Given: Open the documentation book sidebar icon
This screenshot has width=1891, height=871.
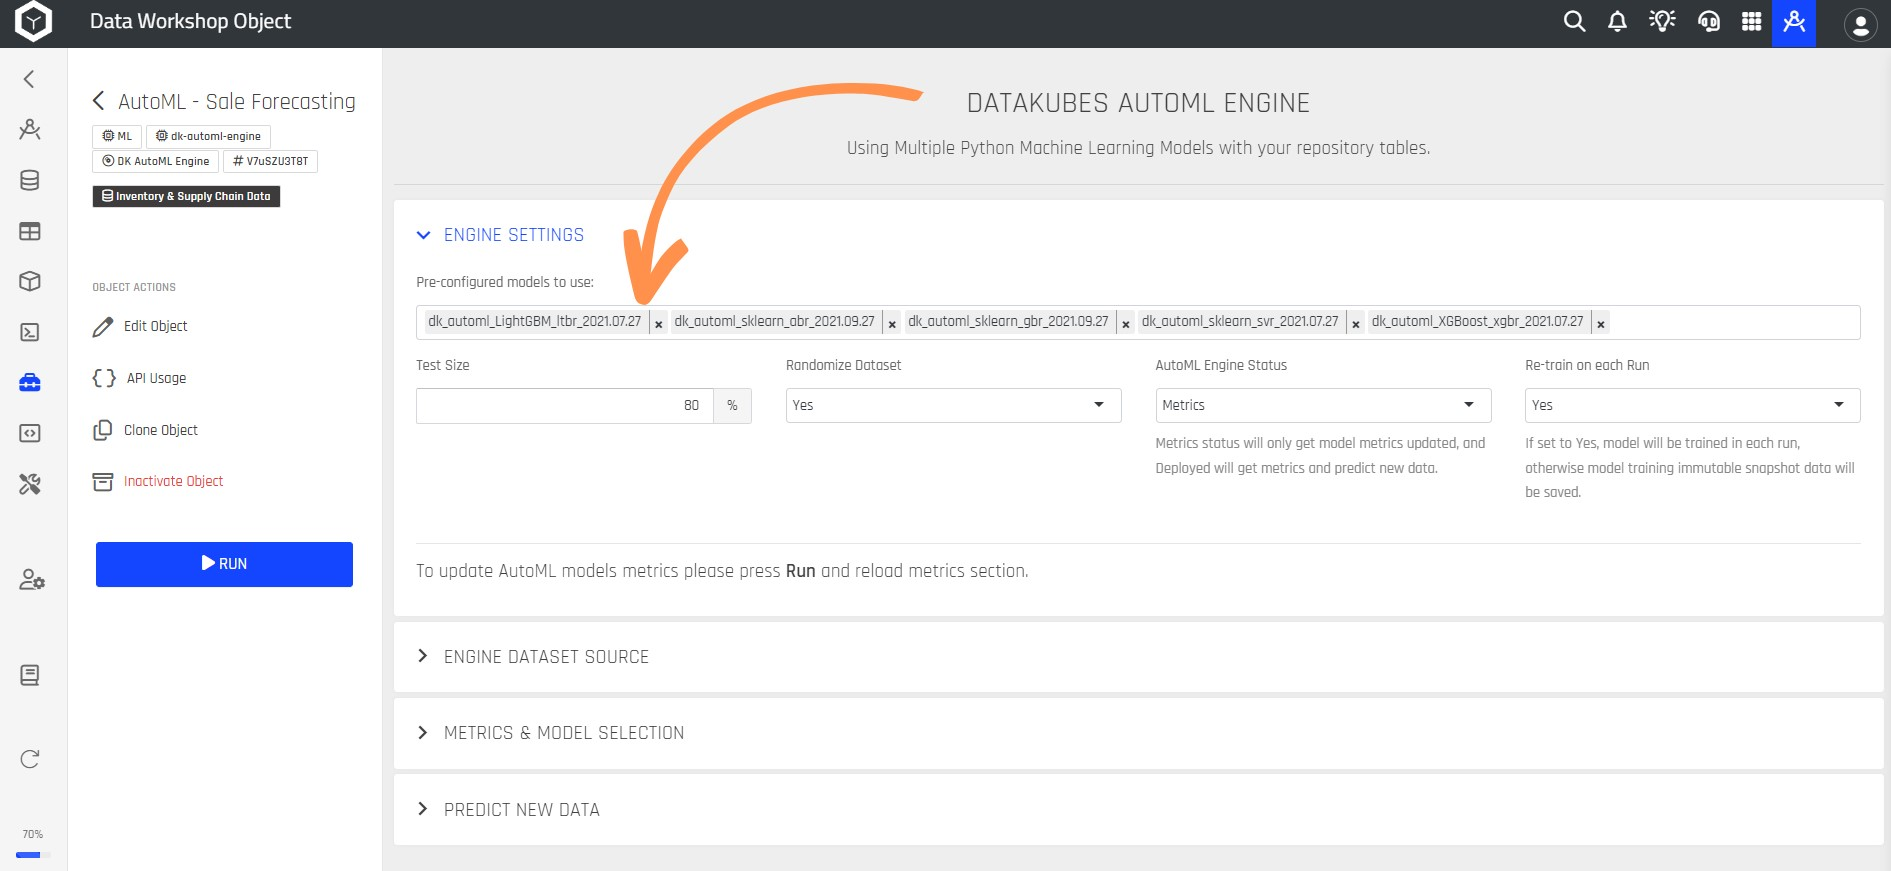Looking at the screenshot, I should coord(30,675).
